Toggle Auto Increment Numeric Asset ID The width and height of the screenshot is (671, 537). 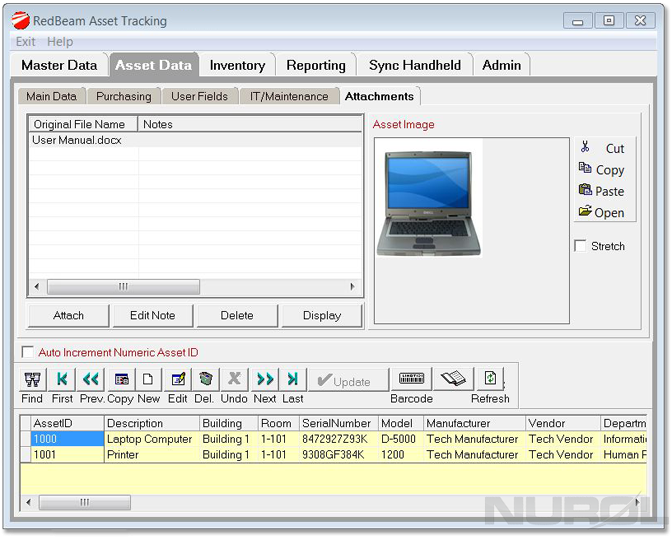[28, 352]
